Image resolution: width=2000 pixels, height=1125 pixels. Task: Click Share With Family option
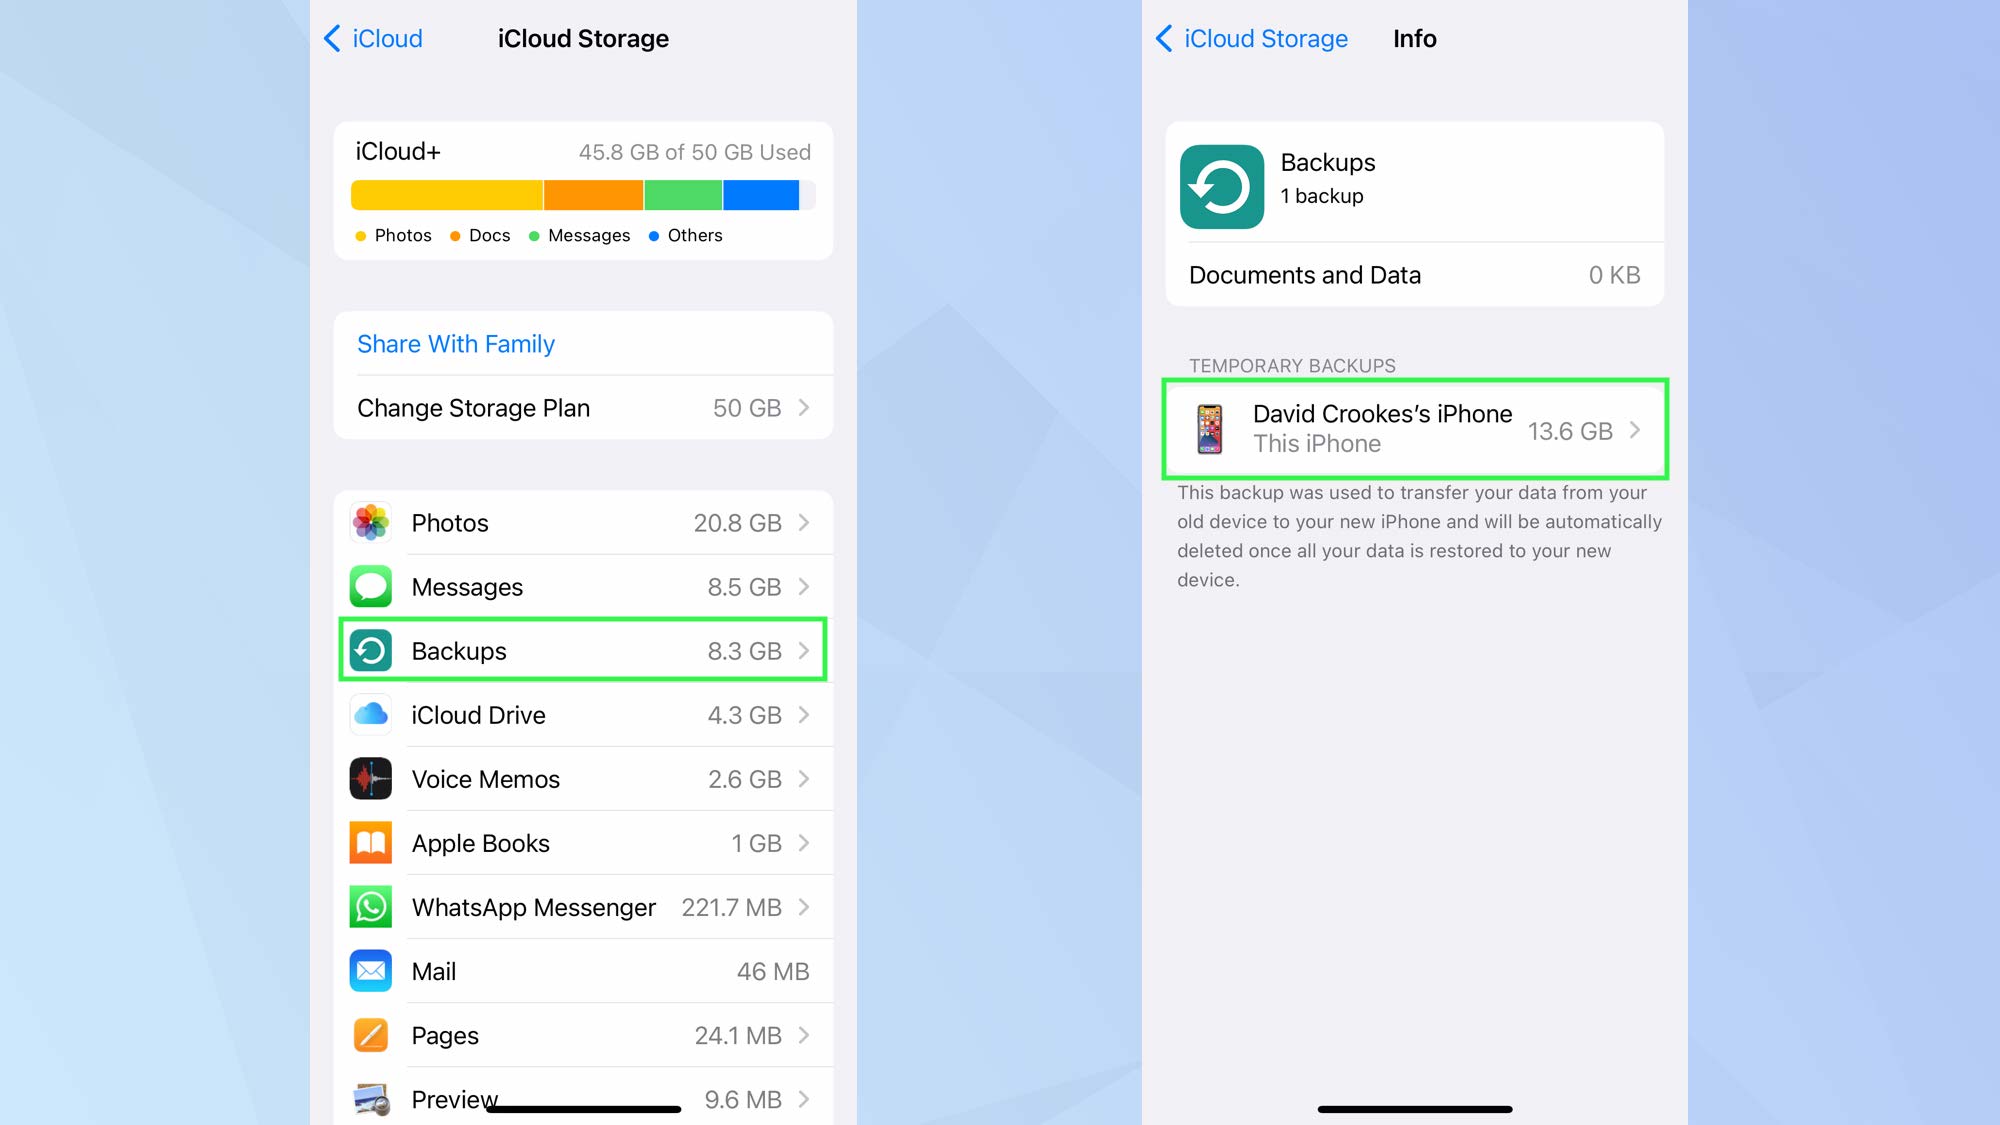click(455, 342)
